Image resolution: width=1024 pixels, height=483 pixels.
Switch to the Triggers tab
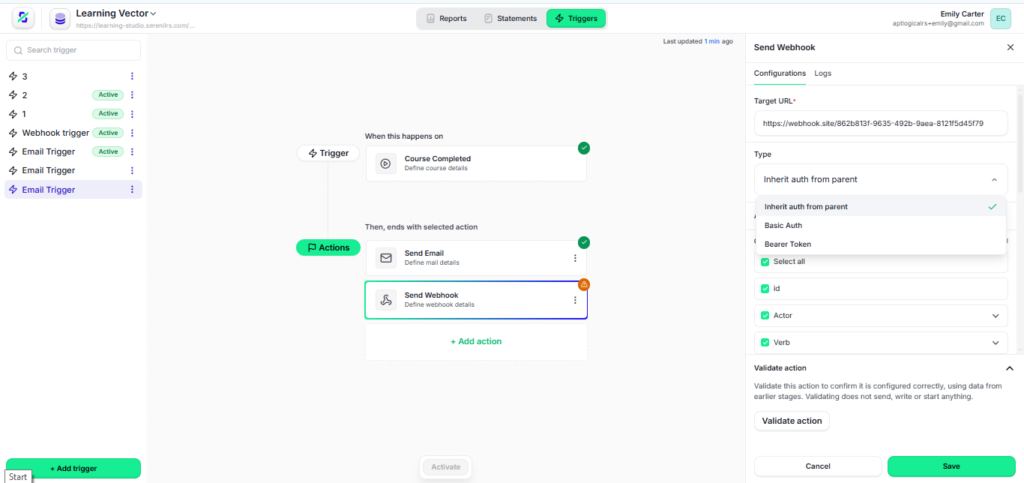click(x=575, y=18)
